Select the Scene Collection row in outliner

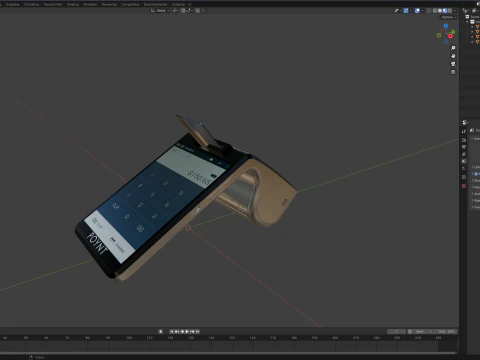(471, 17)
